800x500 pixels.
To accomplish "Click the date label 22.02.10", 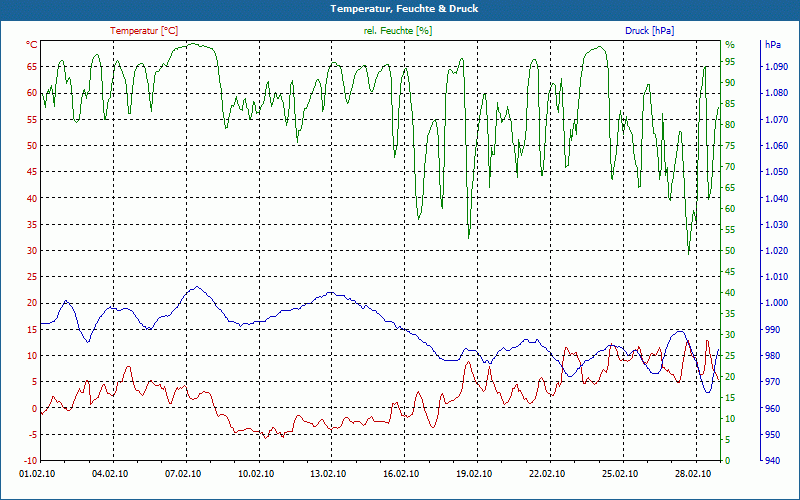I will (547, 474).
